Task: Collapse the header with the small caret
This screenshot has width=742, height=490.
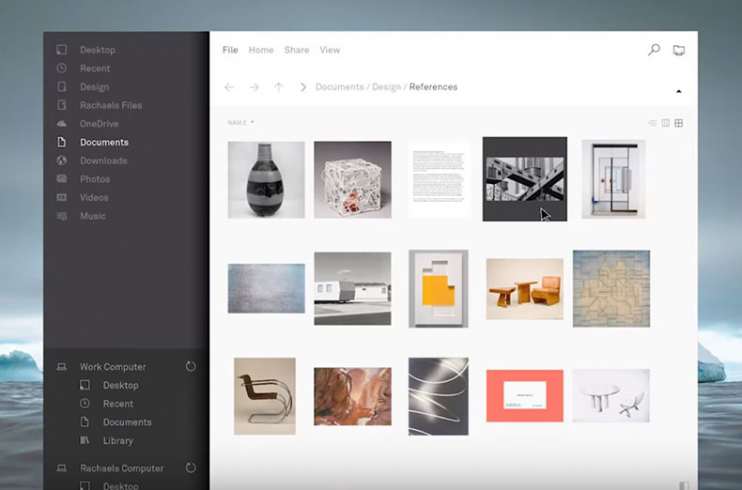Action: [x=679, y=91]
